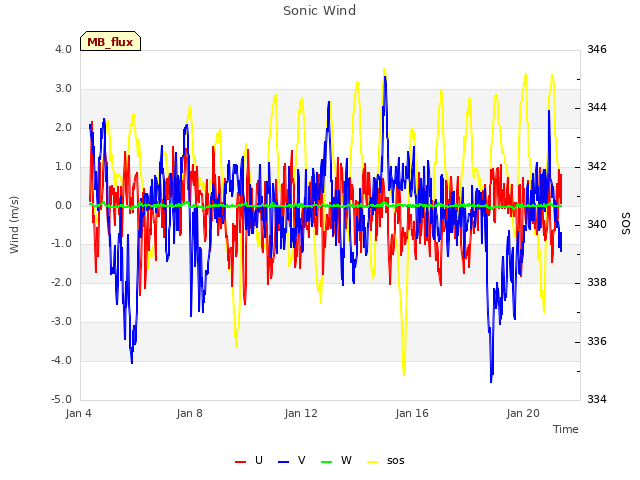Click the -3.0 left axis value
640x480 pixels.
coord(61,322)
